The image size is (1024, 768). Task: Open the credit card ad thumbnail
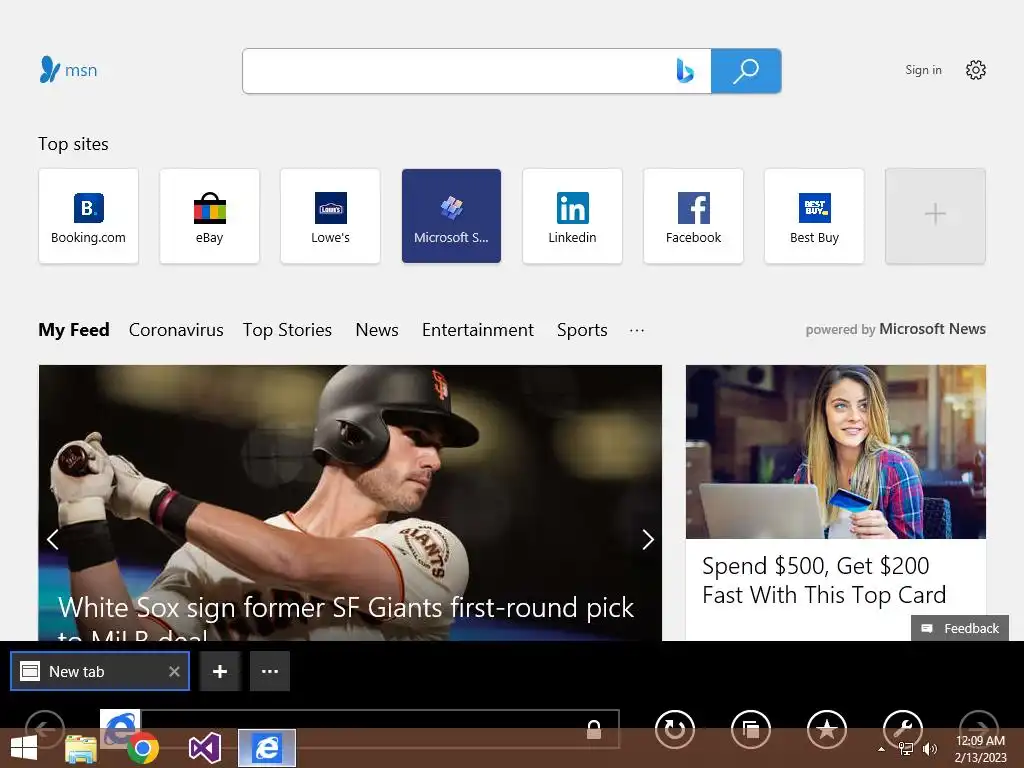[x=836, y=452]
